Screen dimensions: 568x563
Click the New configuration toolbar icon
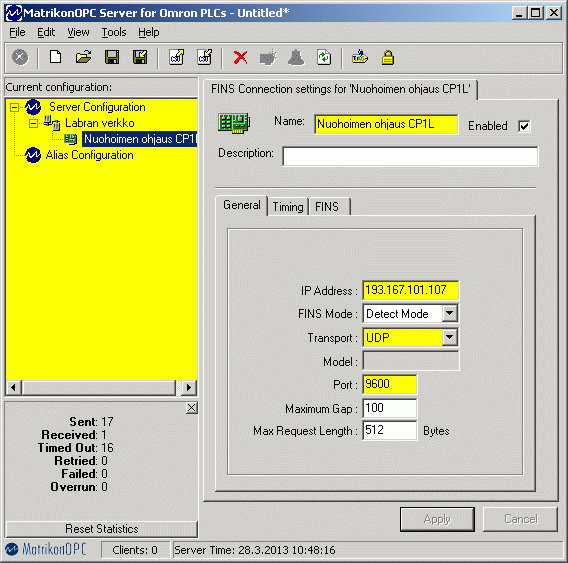point(55,57)
